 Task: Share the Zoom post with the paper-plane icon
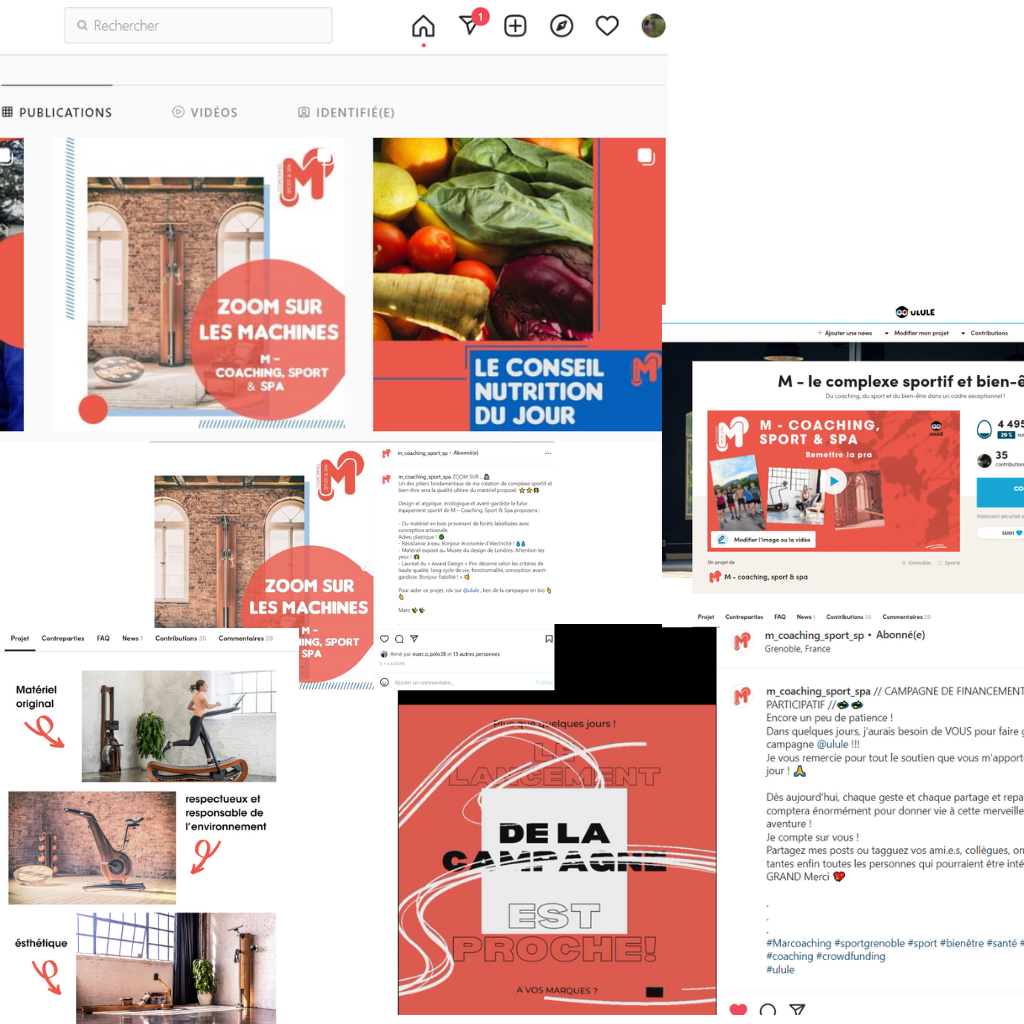pyautogui.click(x=413, y=639)
